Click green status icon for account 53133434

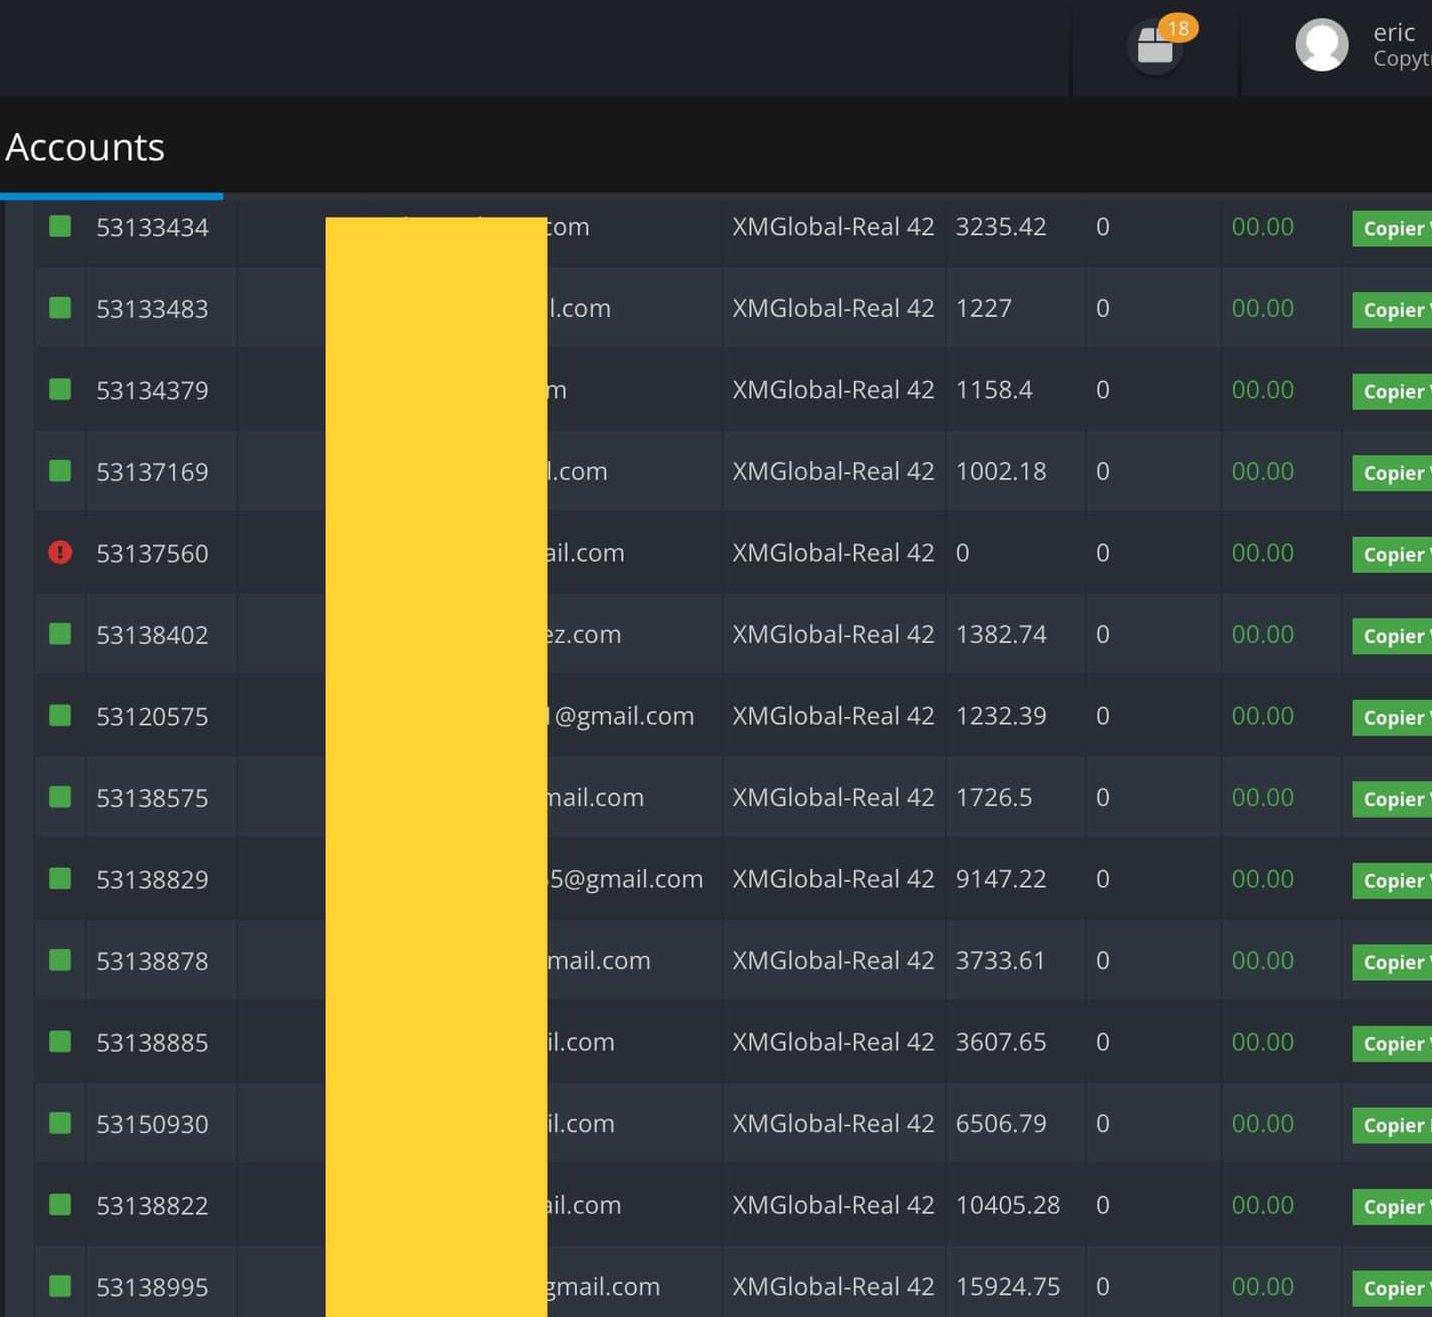60,226
